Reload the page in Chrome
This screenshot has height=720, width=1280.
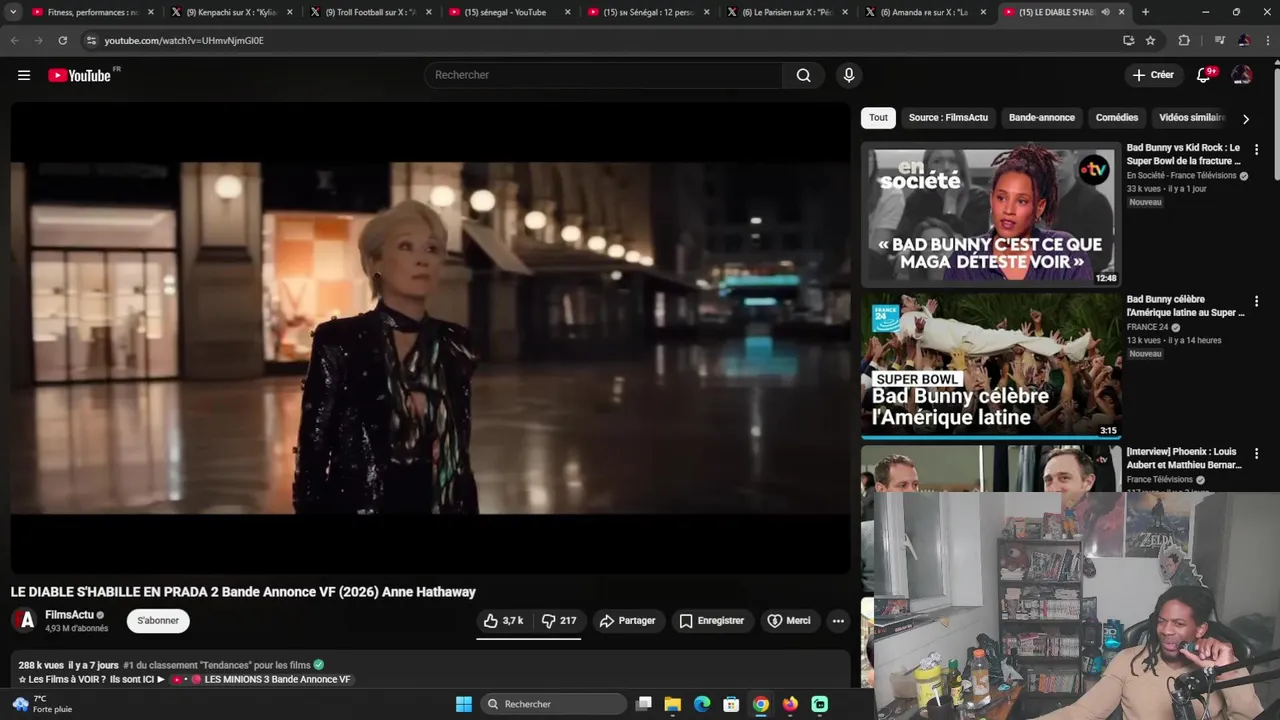(62, 40)
